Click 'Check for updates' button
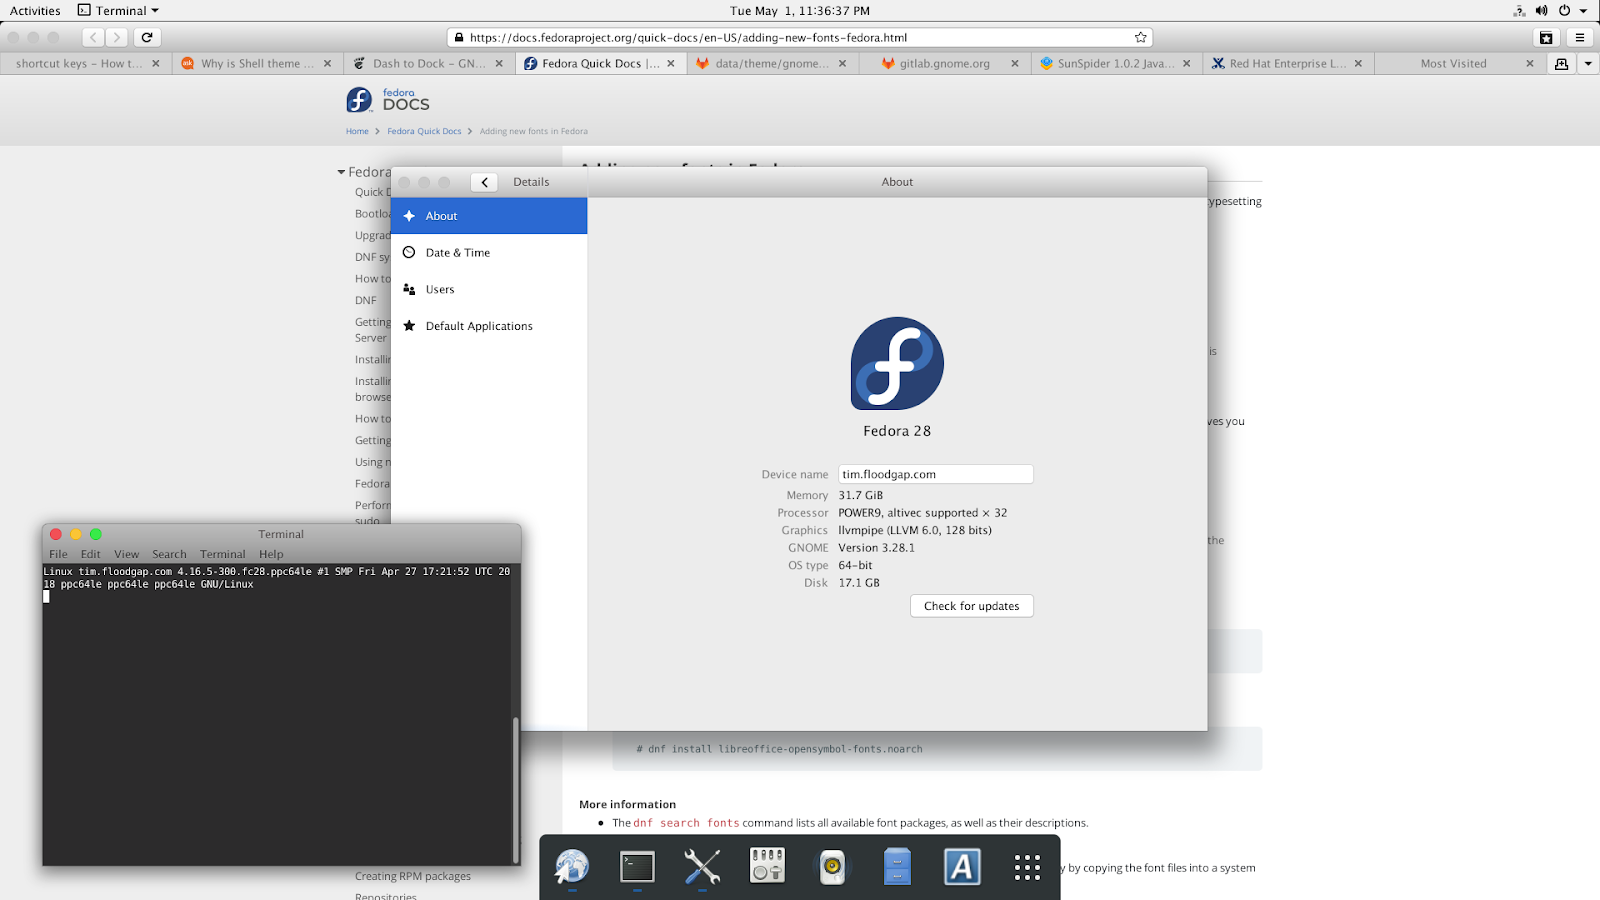The width and height of the screenshot is (1600, 900). pyautogui.click(x=972, y=606)
